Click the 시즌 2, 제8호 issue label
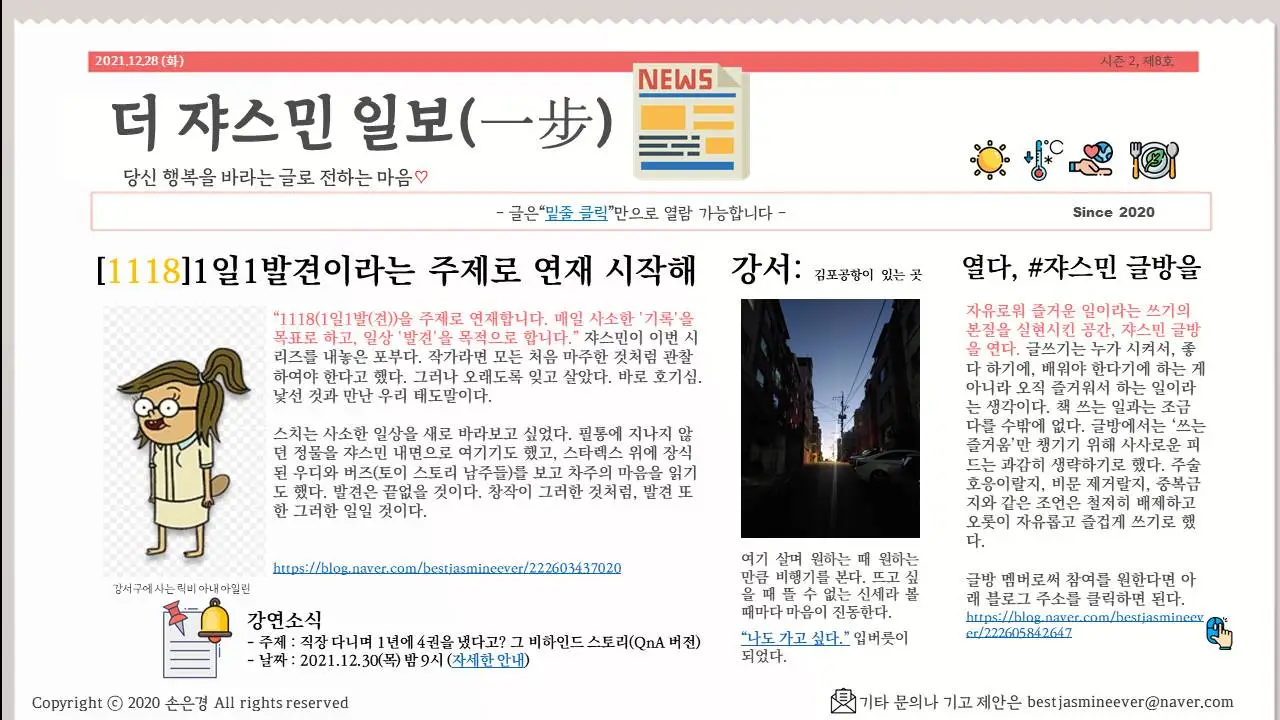1280x720 pixels. (1137, 60)
